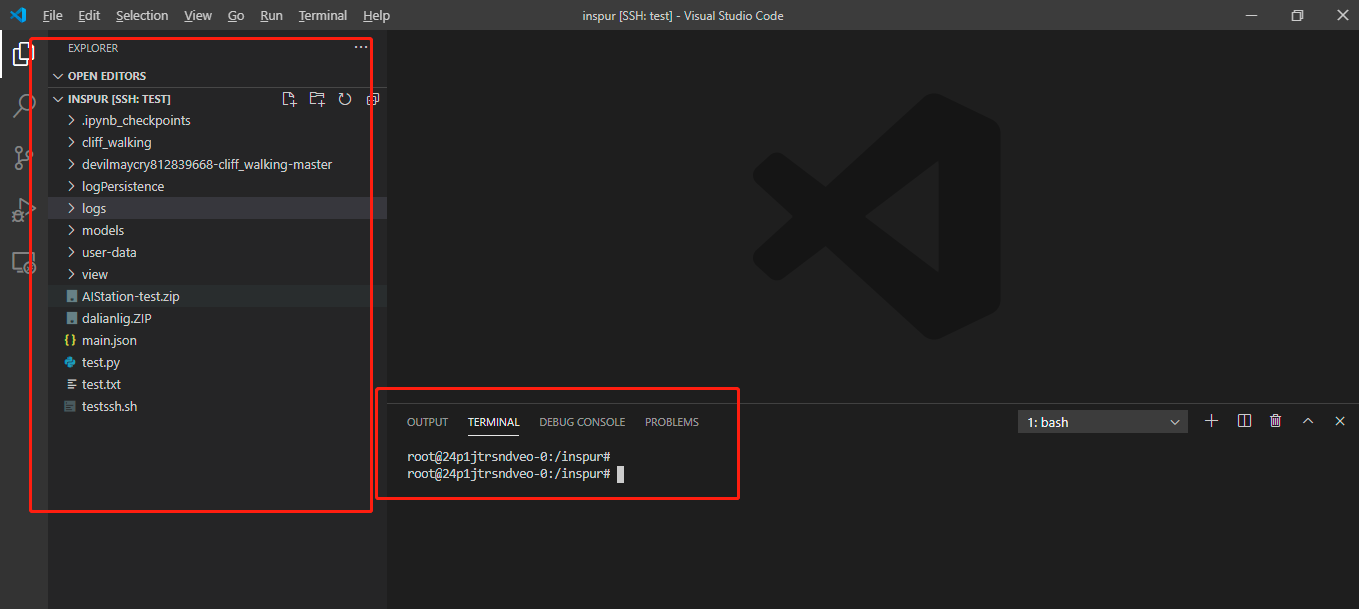Open the Run and Debug view

click(24, 210)
